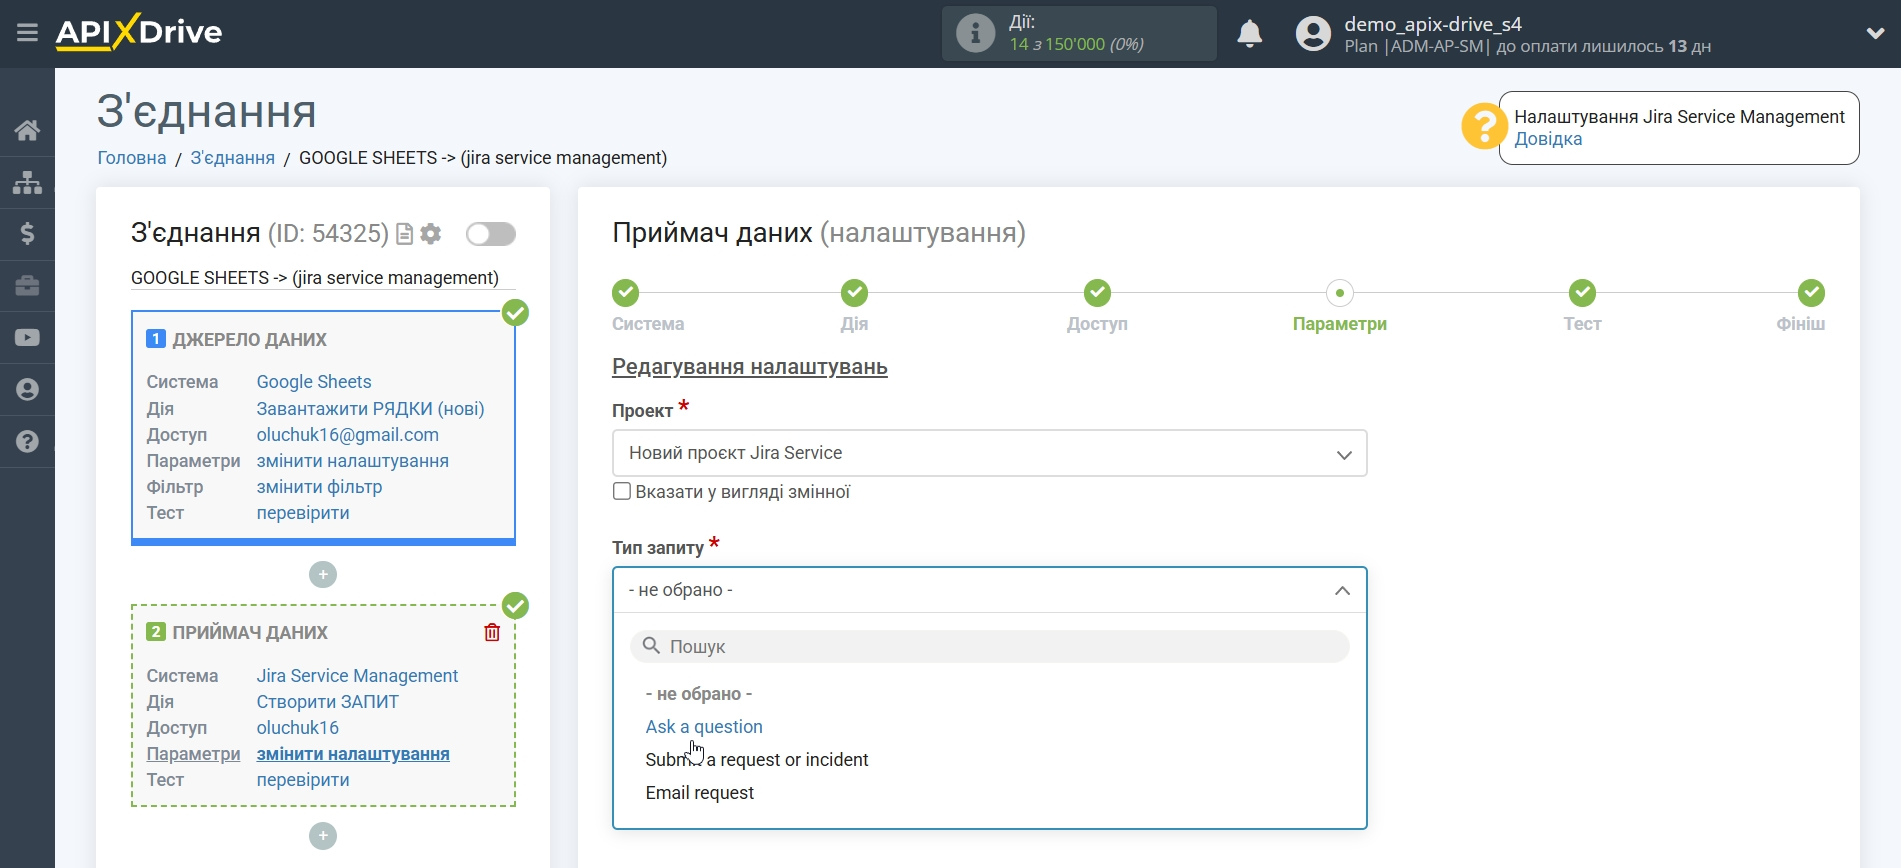Toggle the connection on/off switch
The height and width of the screenshot is (868, 1901).
point(491,234)
